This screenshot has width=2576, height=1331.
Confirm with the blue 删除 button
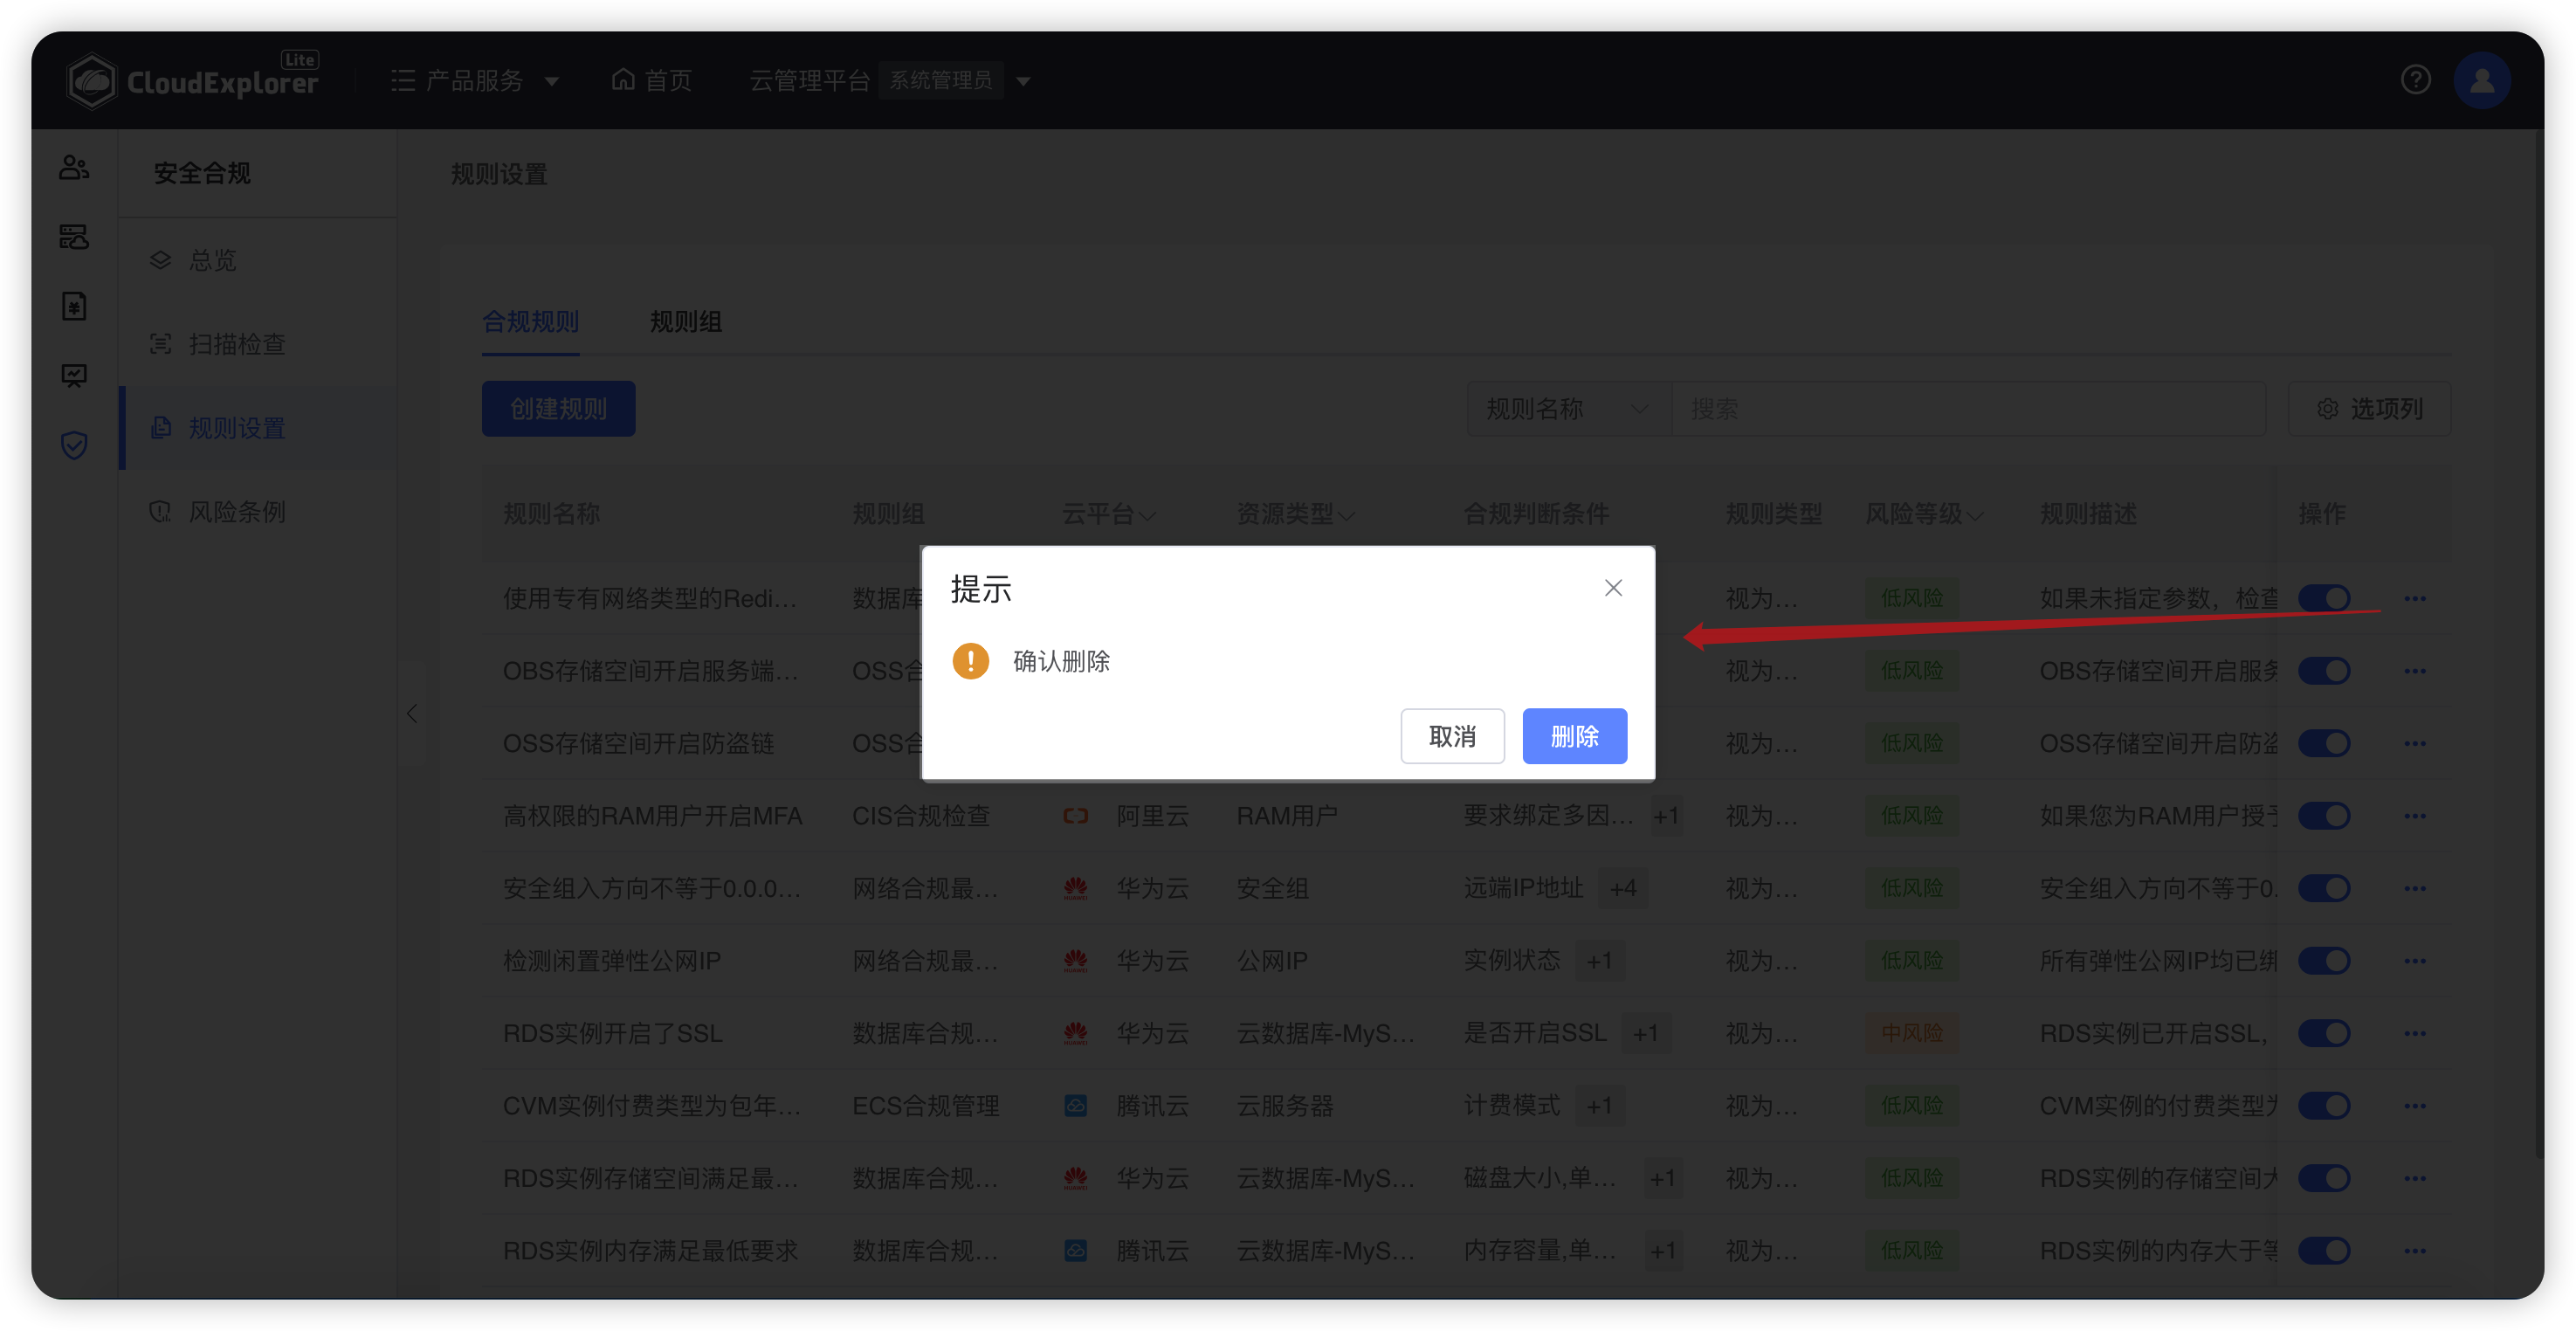(x=1574, y=736)
